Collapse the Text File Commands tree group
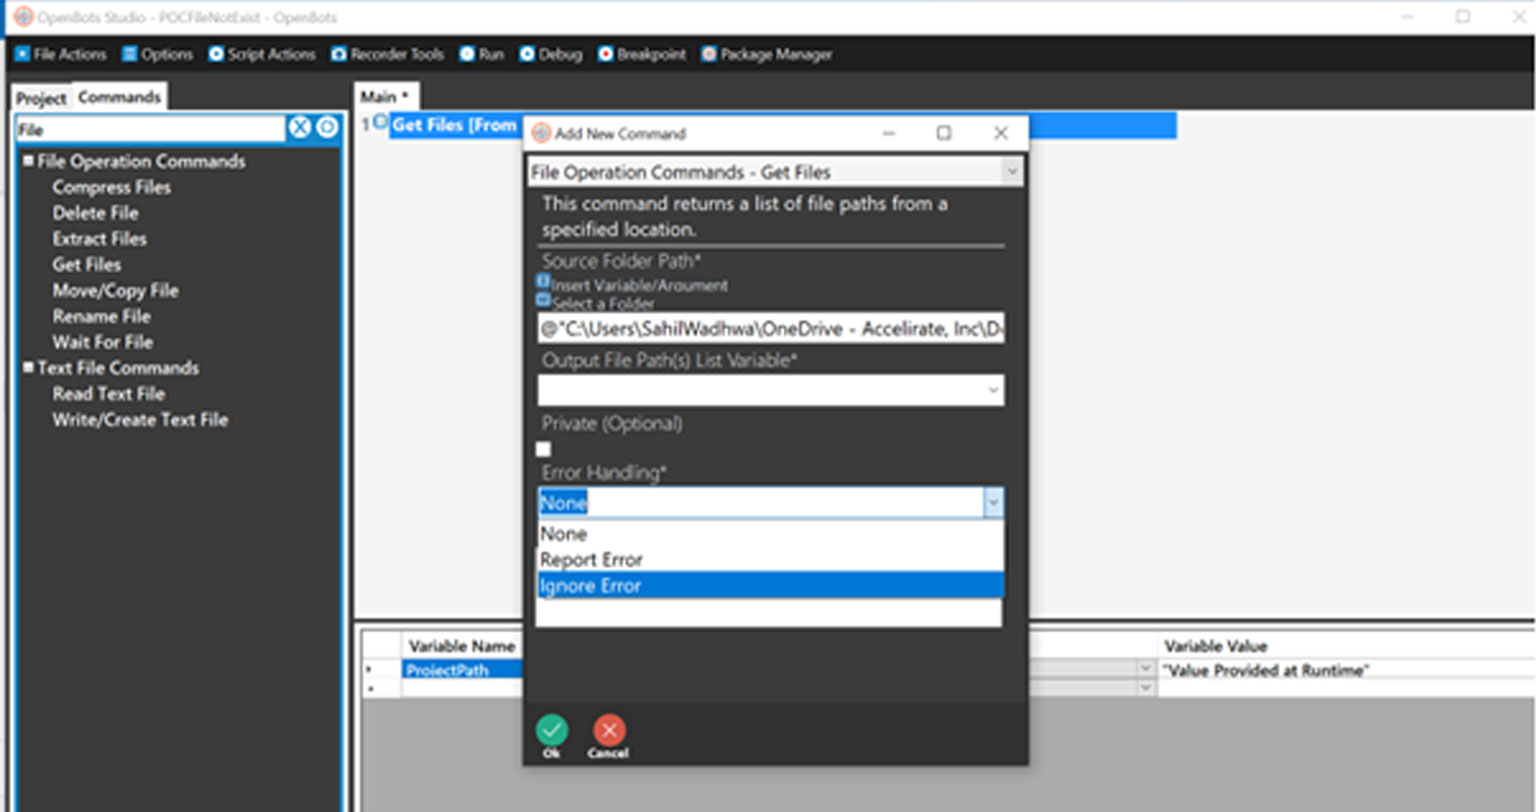Screen dimensions: 1536x812 coord(28,367)
